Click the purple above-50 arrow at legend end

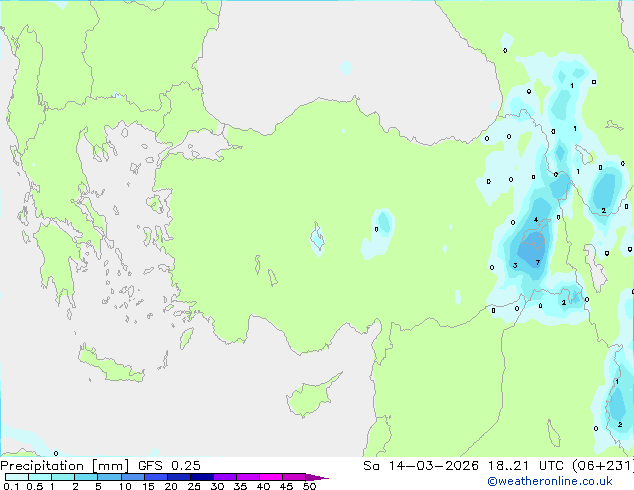click(317, 477)
